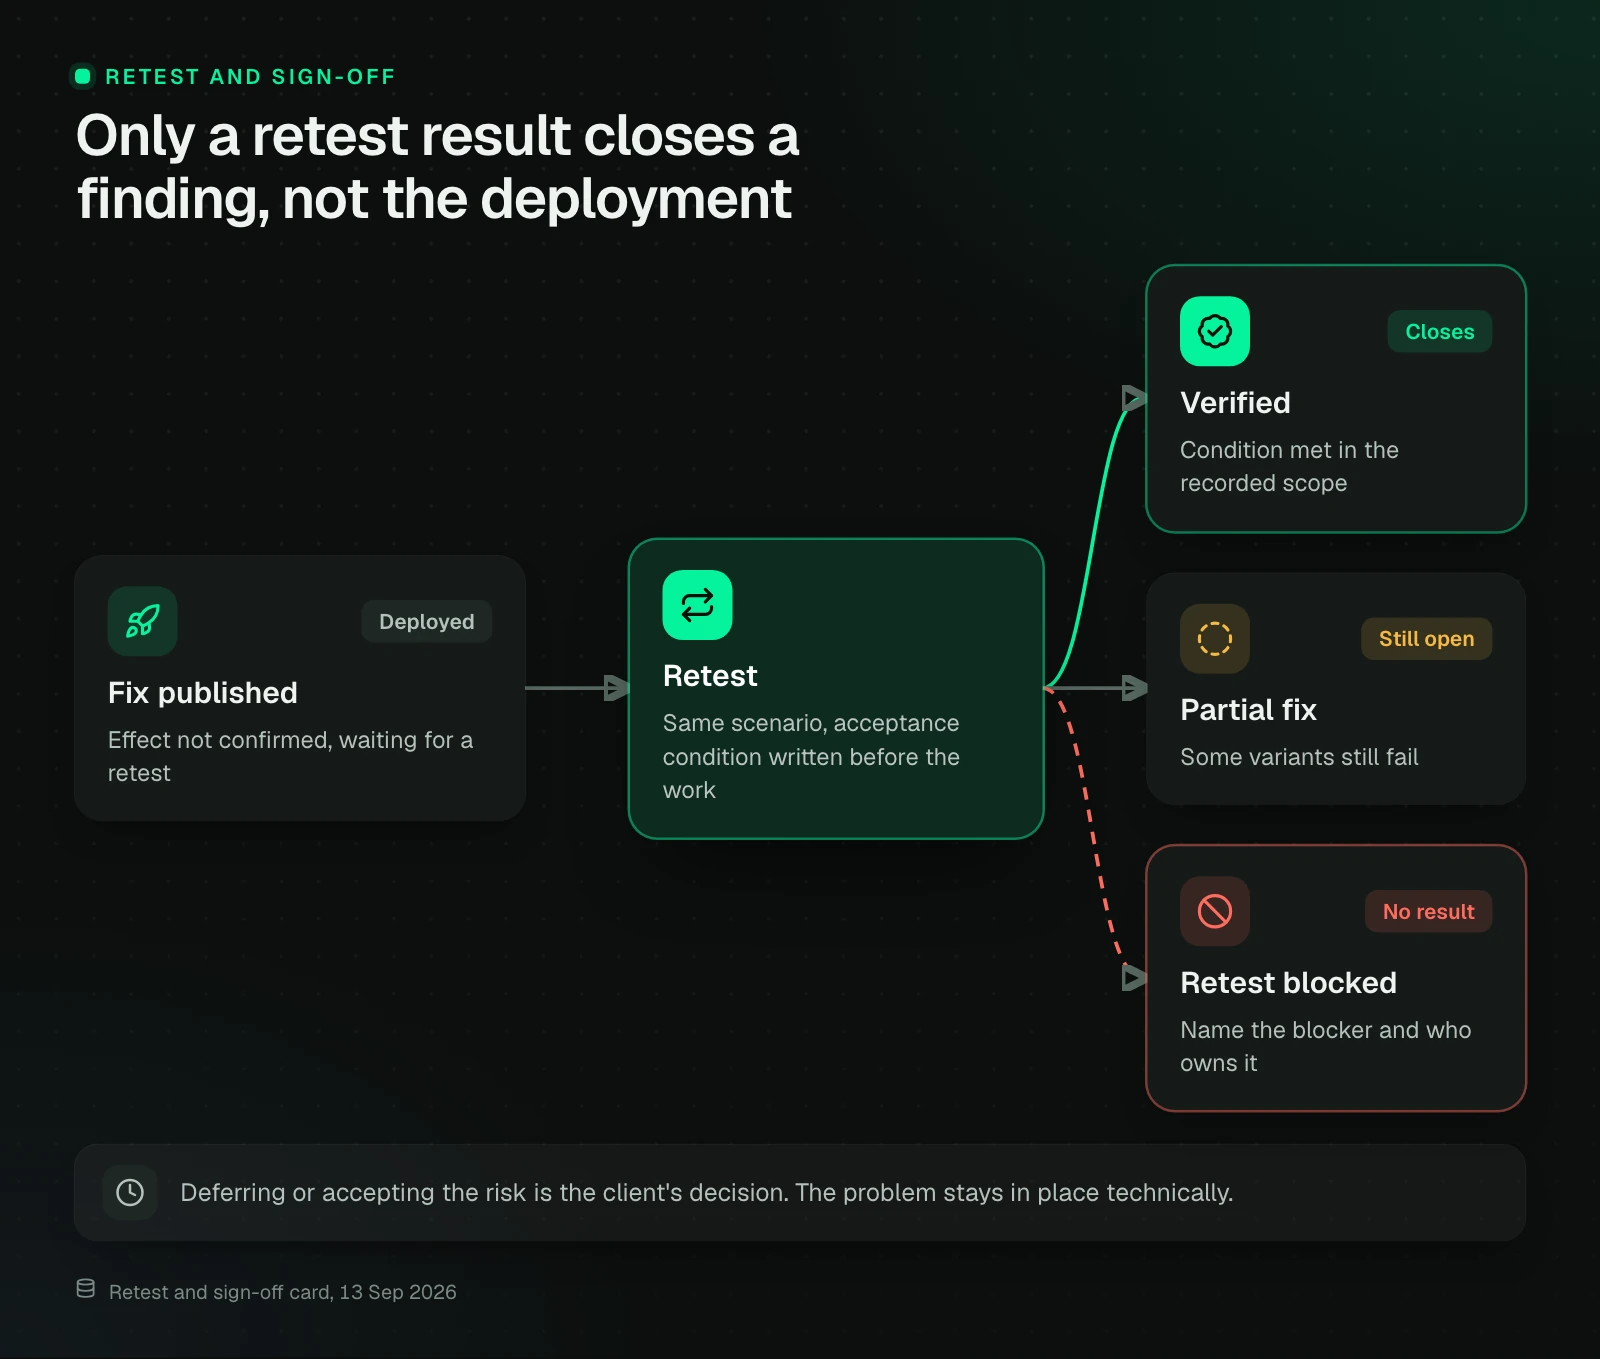
Task: Click the 'Deferring or accepting the risk' note
Action: click(x=706, y=1192)
